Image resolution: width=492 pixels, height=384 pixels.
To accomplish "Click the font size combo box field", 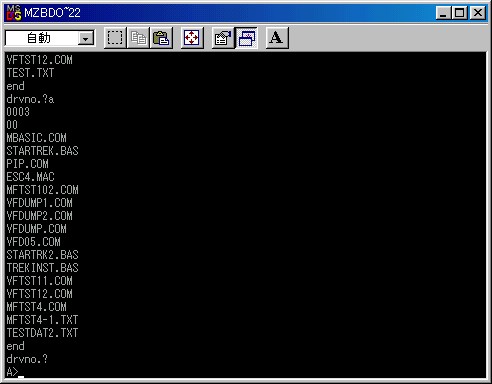I will point(50,38).
